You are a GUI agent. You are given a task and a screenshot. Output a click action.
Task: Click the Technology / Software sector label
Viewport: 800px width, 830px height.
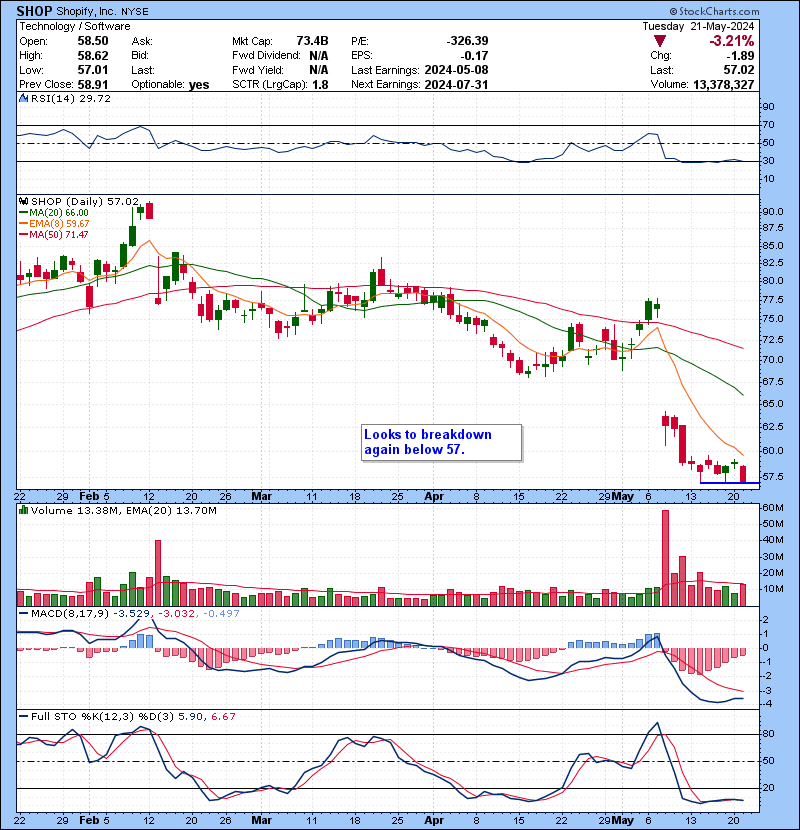[x=75, y=26]
